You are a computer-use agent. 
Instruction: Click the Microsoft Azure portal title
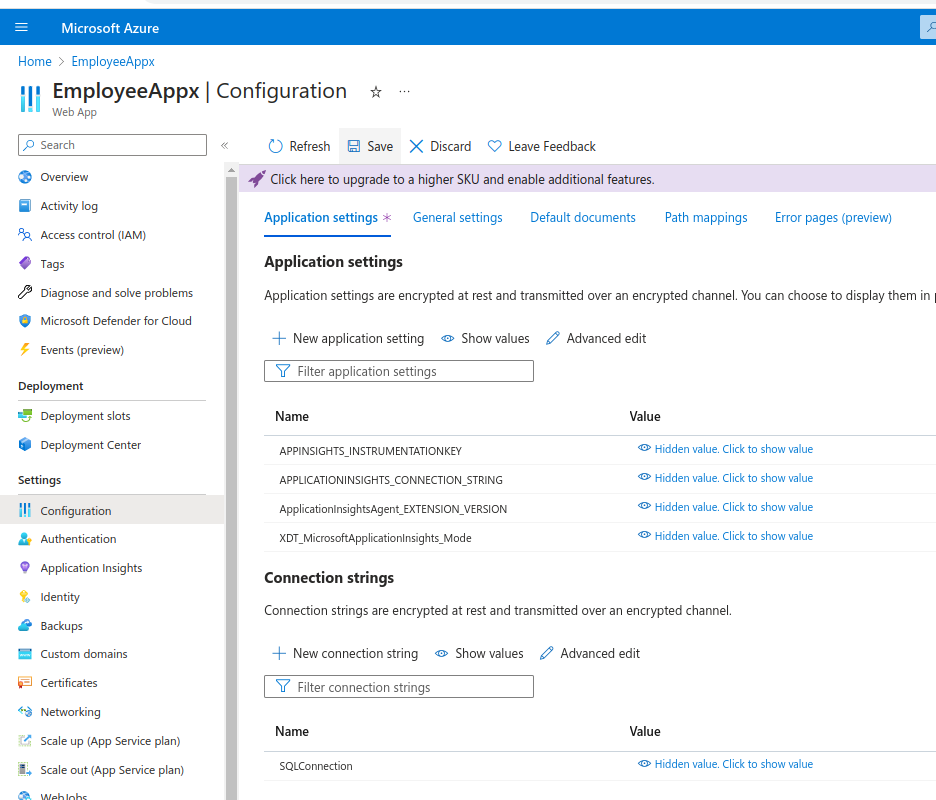pos(110,28)
